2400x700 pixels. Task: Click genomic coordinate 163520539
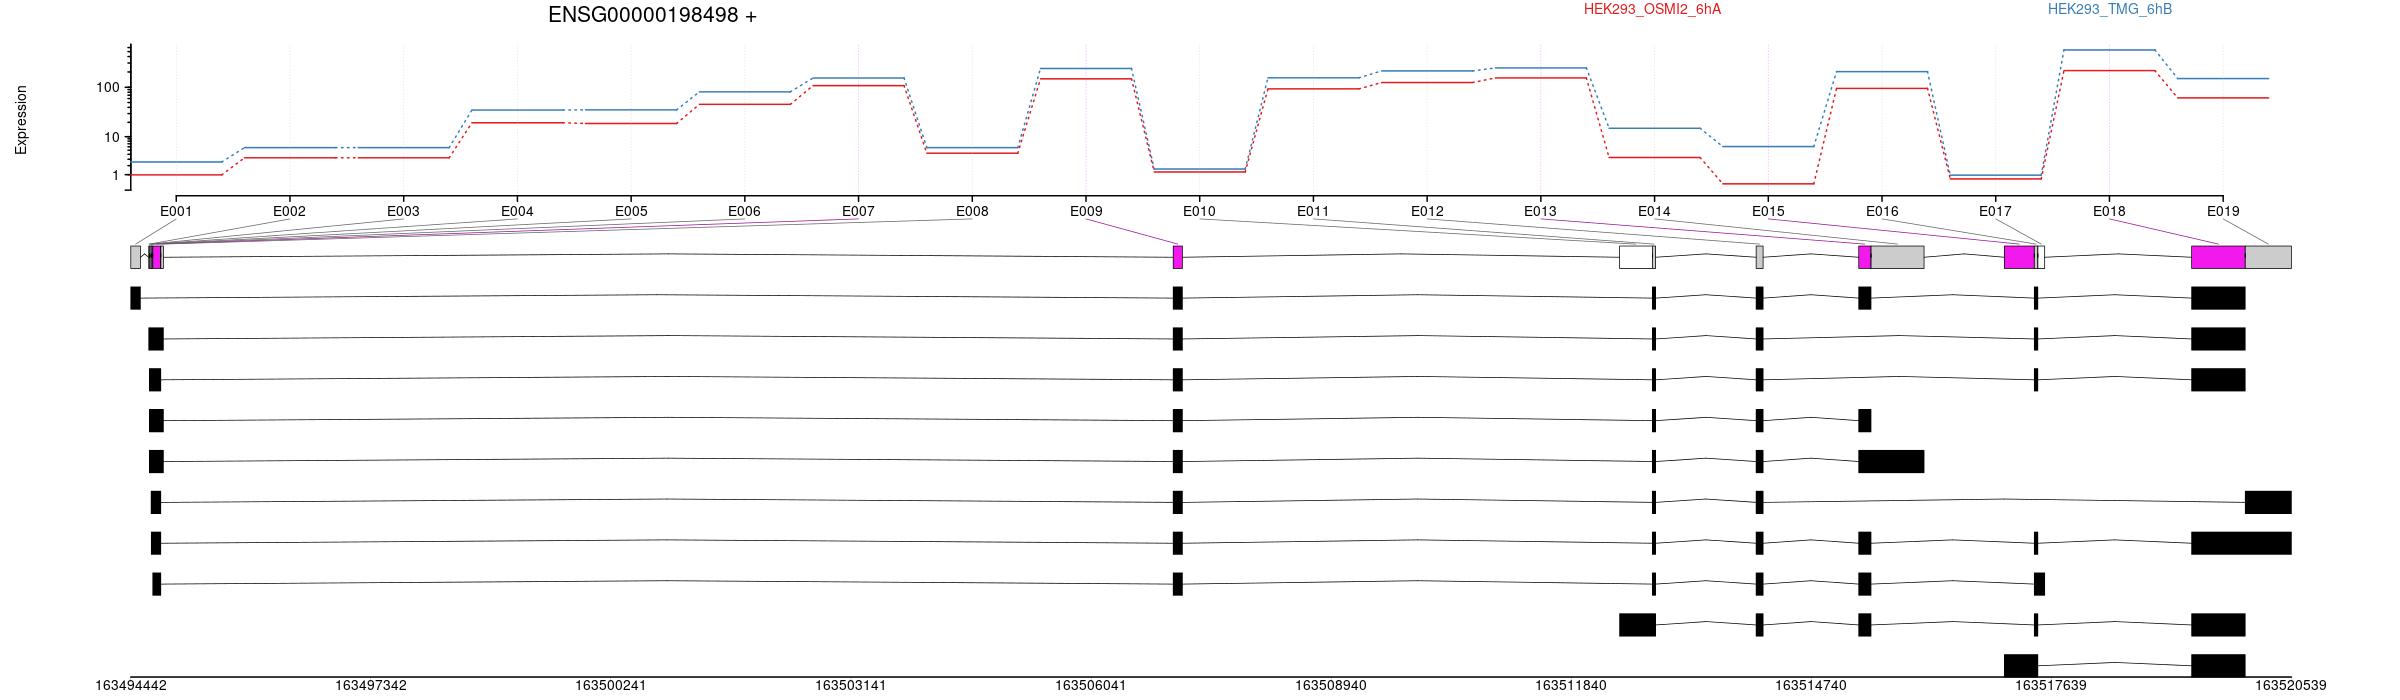click(2291, 686)
